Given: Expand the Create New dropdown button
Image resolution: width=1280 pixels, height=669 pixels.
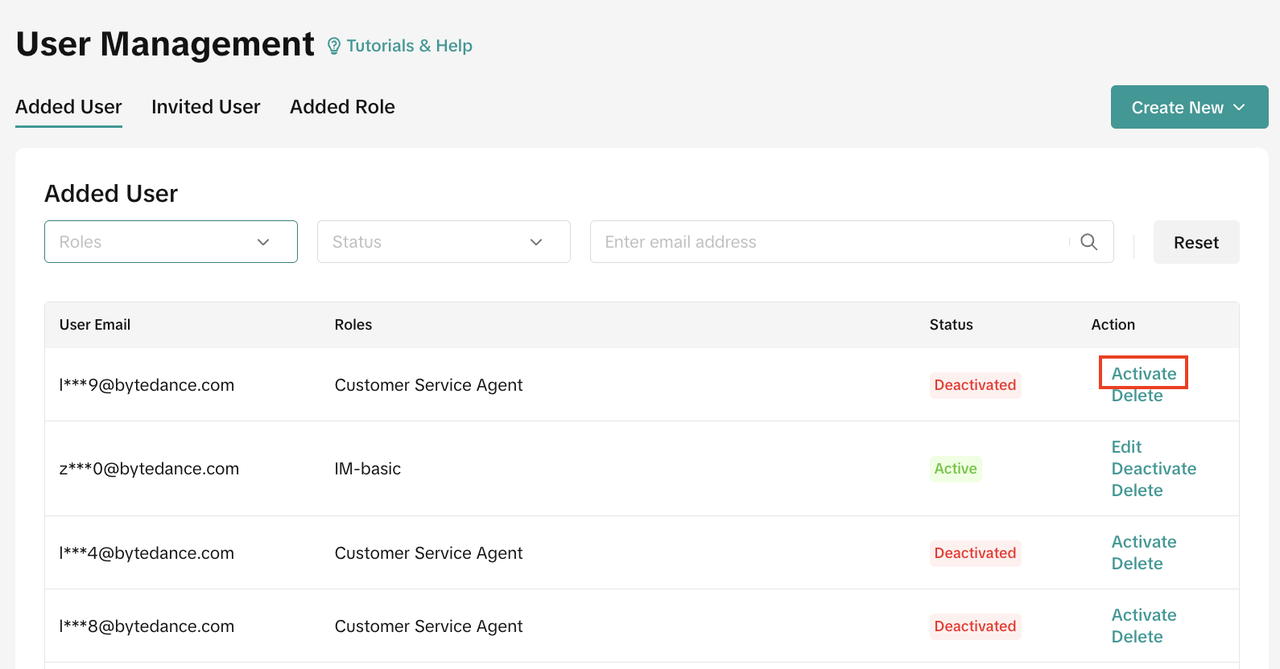Looking at the screenshot, I should (1189, 107).
